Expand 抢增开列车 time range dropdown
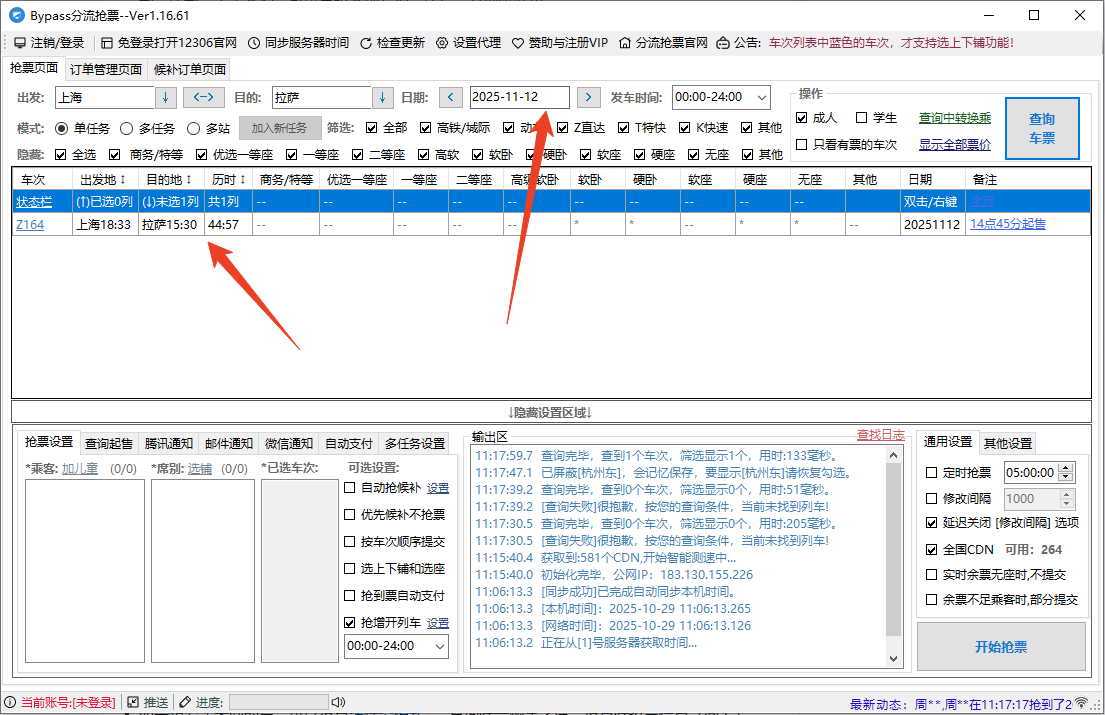The width and height of the screenshot is (1105, 715). [439, 646]
